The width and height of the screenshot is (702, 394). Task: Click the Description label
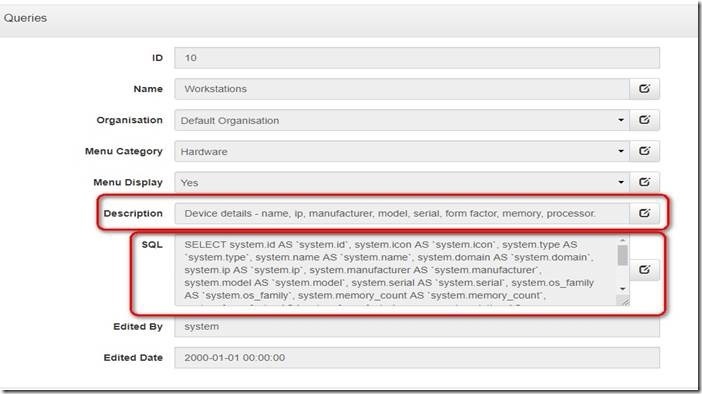[133, 213]
